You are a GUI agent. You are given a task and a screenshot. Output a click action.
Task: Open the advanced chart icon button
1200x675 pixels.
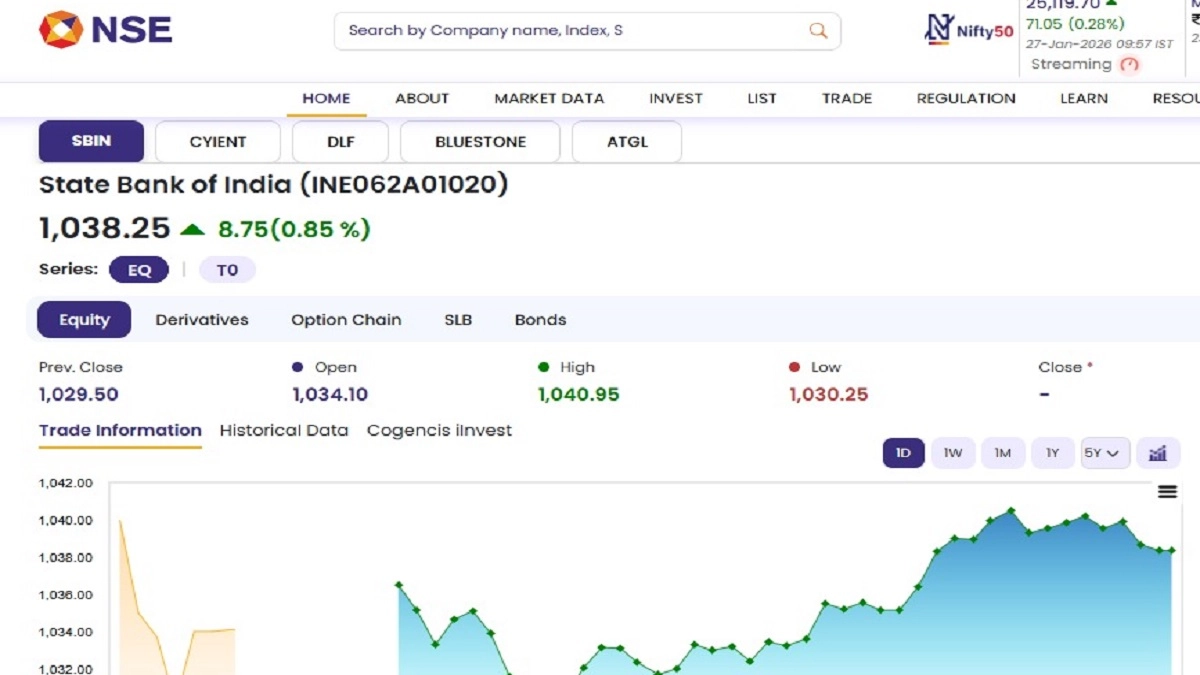click(1158, 453)
